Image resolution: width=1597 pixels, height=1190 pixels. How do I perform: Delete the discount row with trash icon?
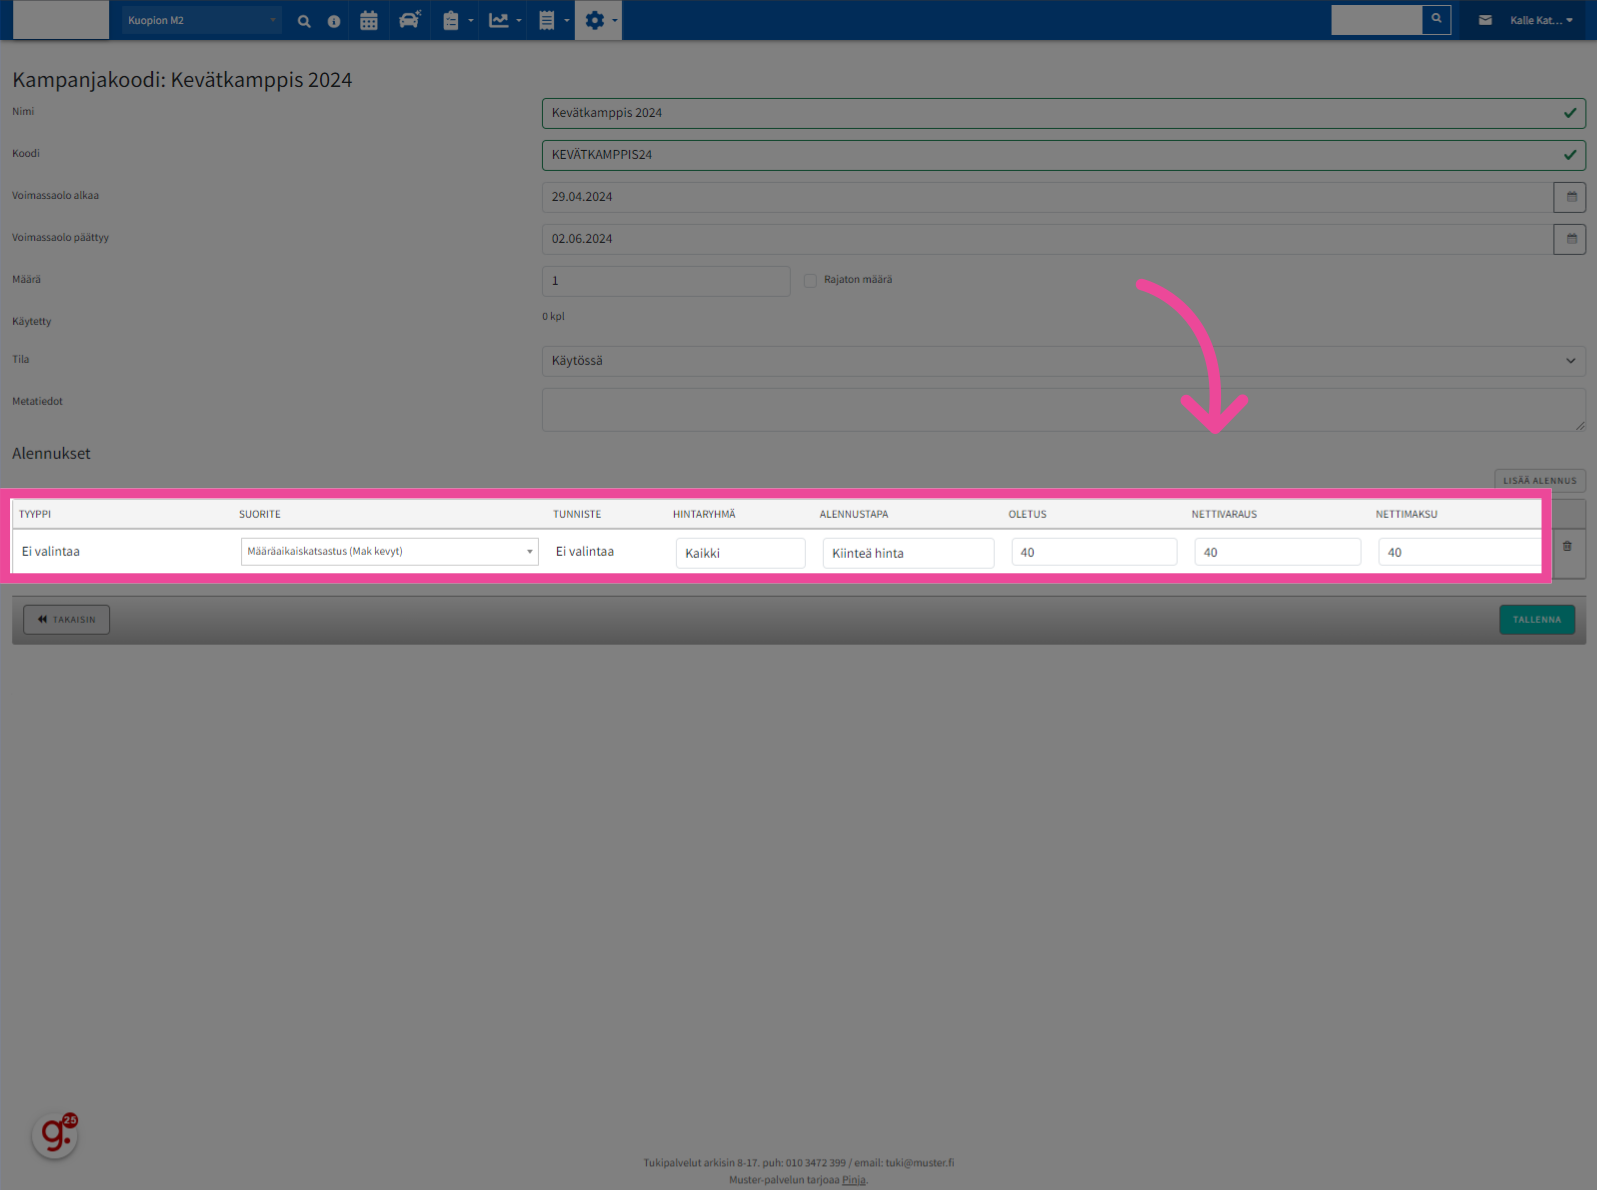pyautogui.click(x=1567, y=546)
